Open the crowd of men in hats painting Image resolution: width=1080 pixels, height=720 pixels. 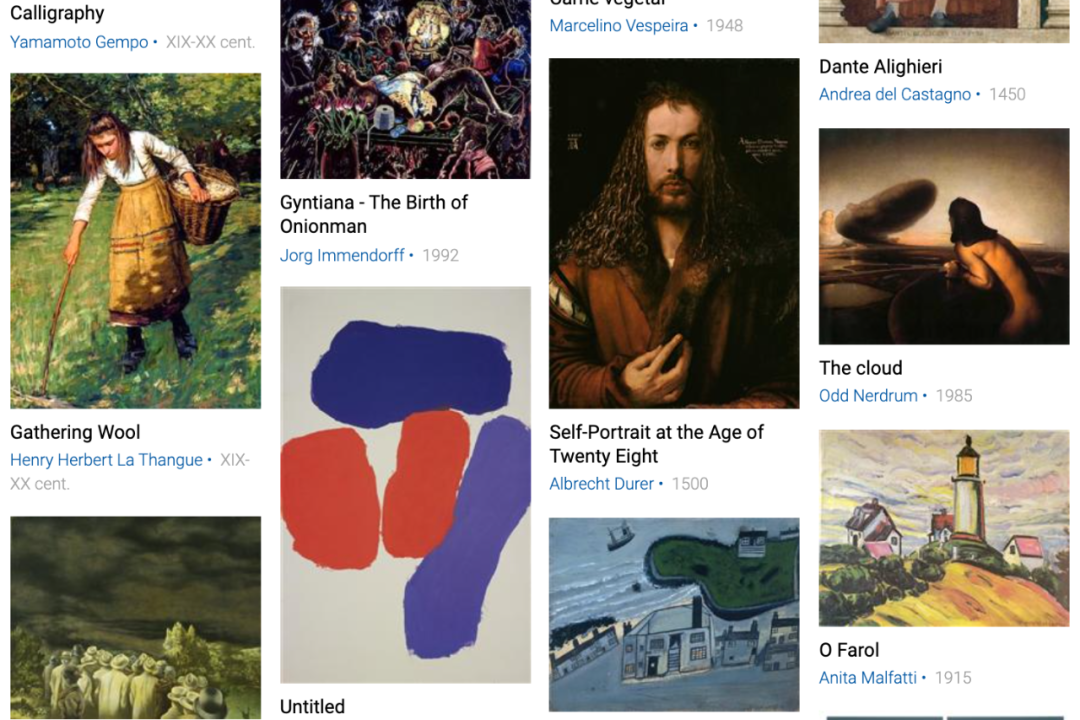135,618
